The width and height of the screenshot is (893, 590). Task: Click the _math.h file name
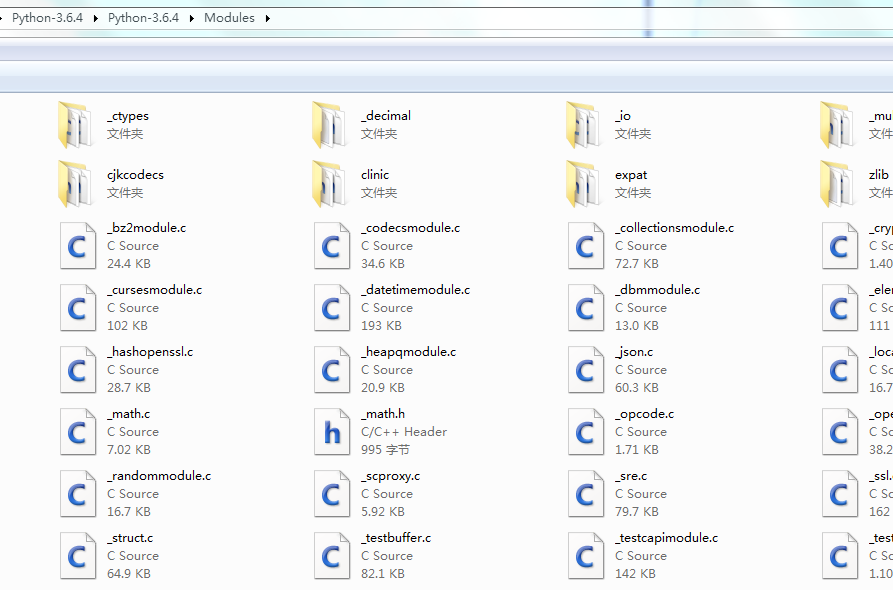(x=383, y=414)
